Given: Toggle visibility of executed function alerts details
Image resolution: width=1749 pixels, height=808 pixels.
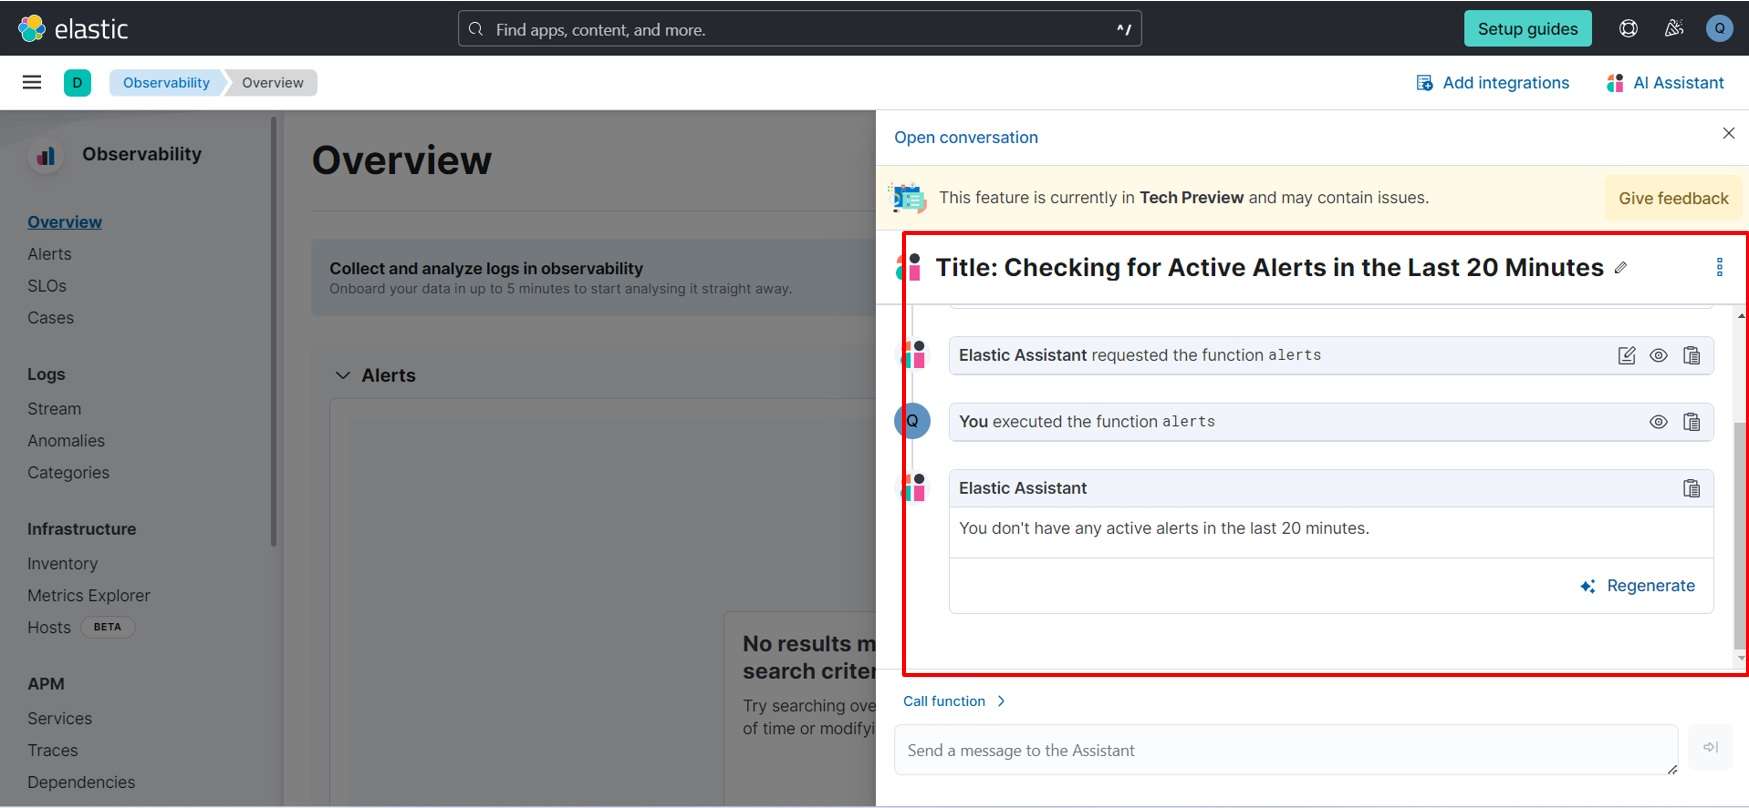Looking at the screenshot, I should pyautogui.click(x=1659, y=422).
